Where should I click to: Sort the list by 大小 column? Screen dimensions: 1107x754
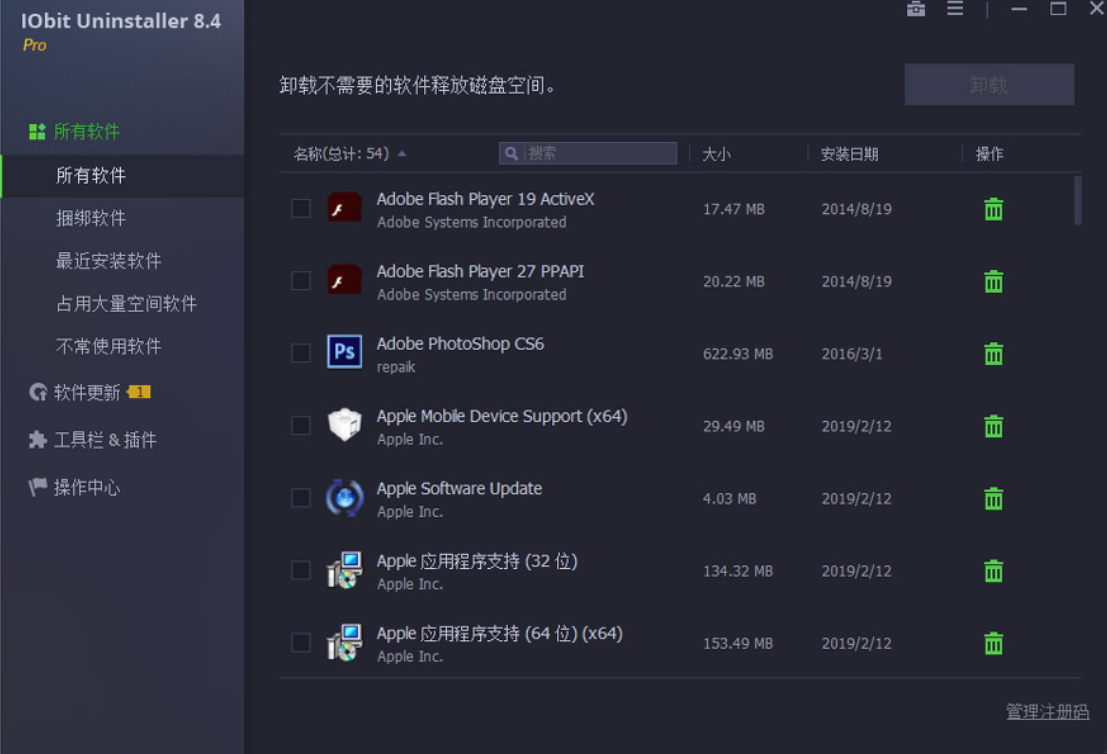click(717, 154)
